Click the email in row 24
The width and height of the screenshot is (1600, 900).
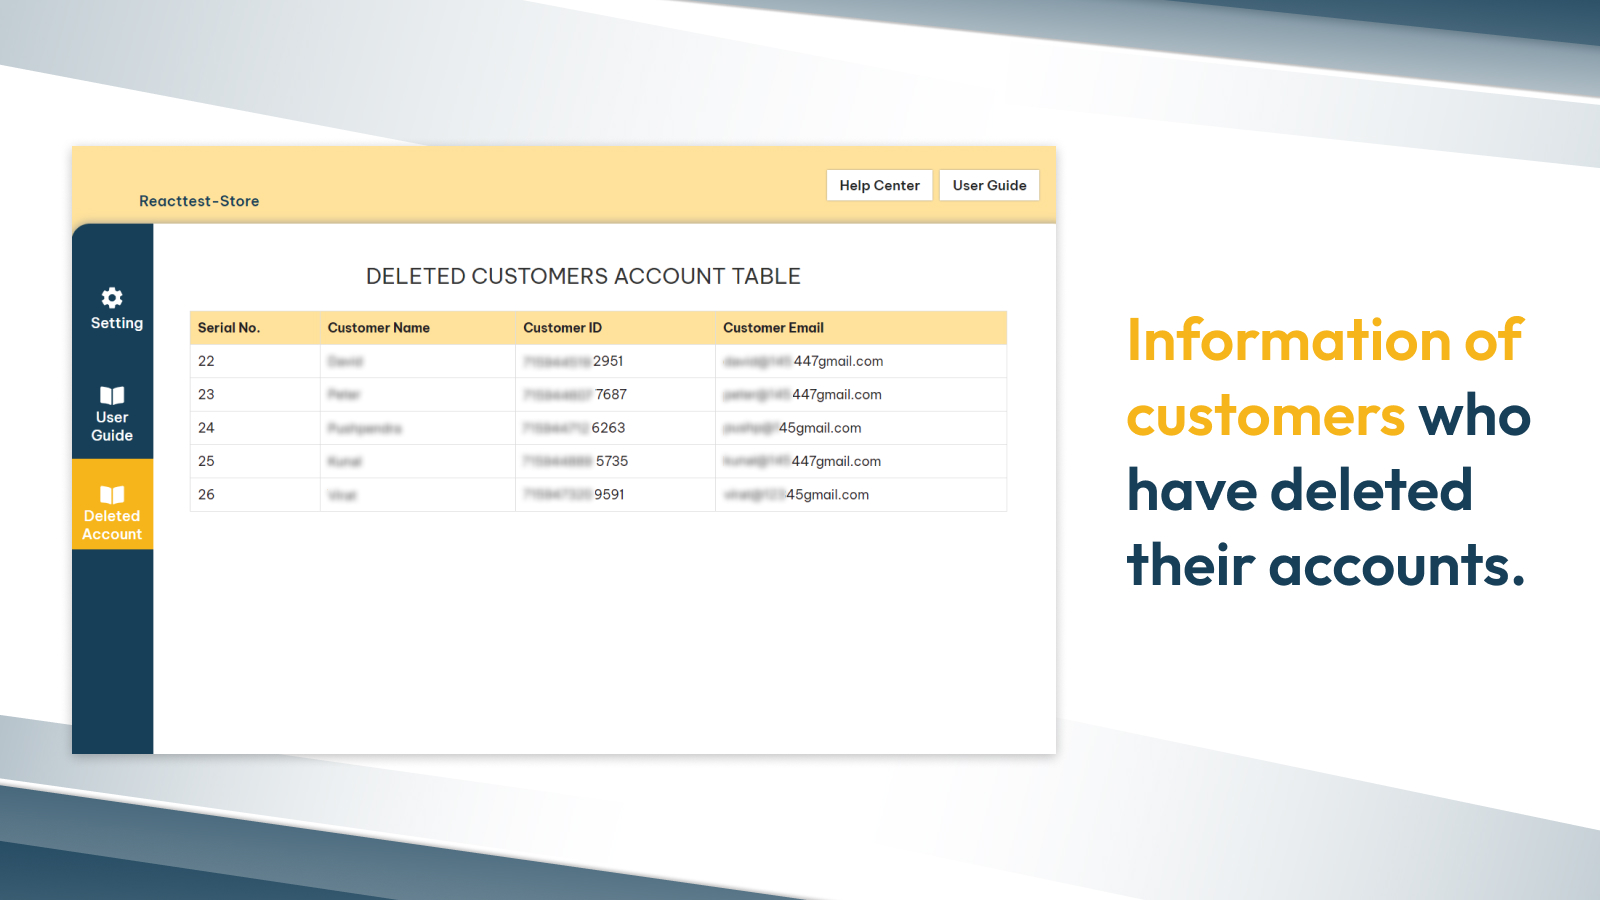coord(793,428)
